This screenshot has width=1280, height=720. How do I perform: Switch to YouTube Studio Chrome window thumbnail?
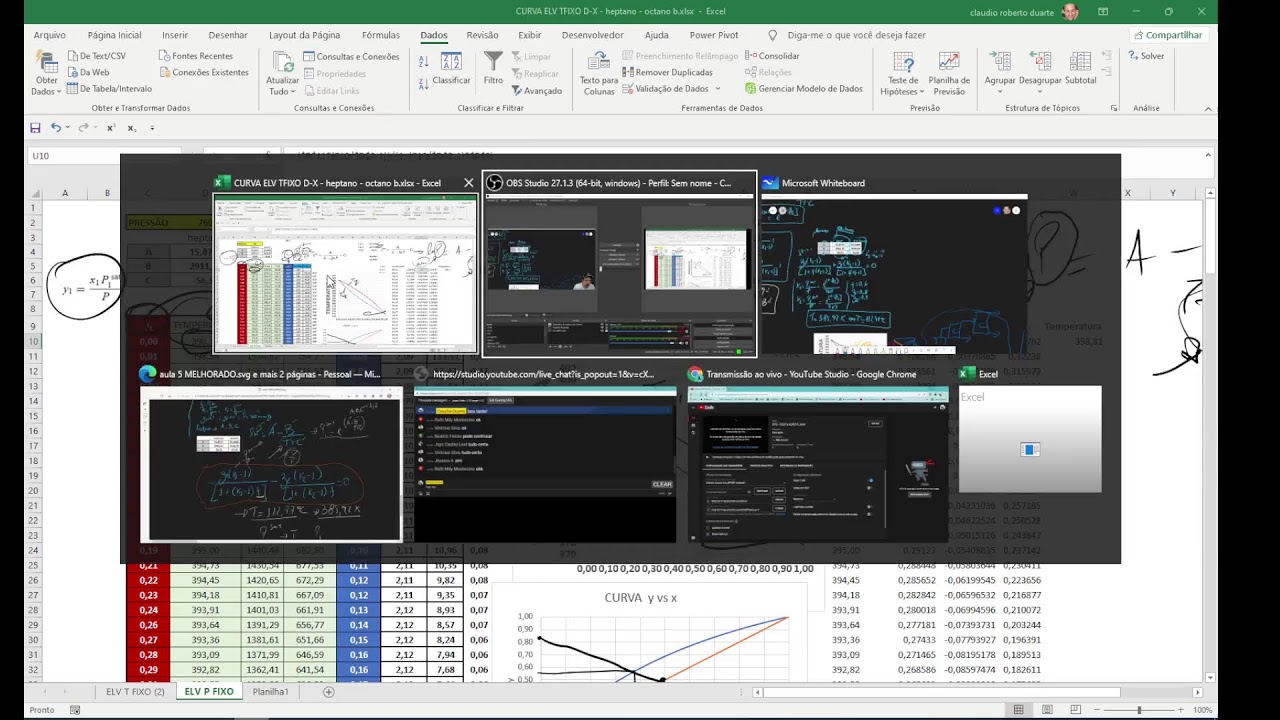click(x=818, y=454)
